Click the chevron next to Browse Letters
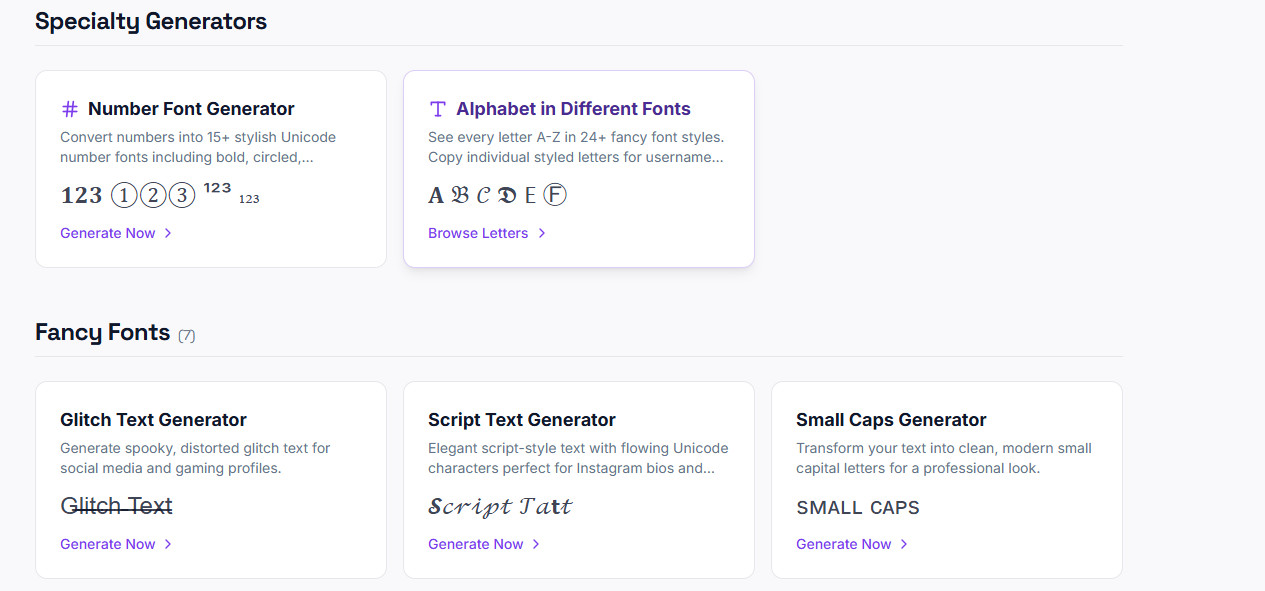The image size is (1265, 591). tap(541, 232)
